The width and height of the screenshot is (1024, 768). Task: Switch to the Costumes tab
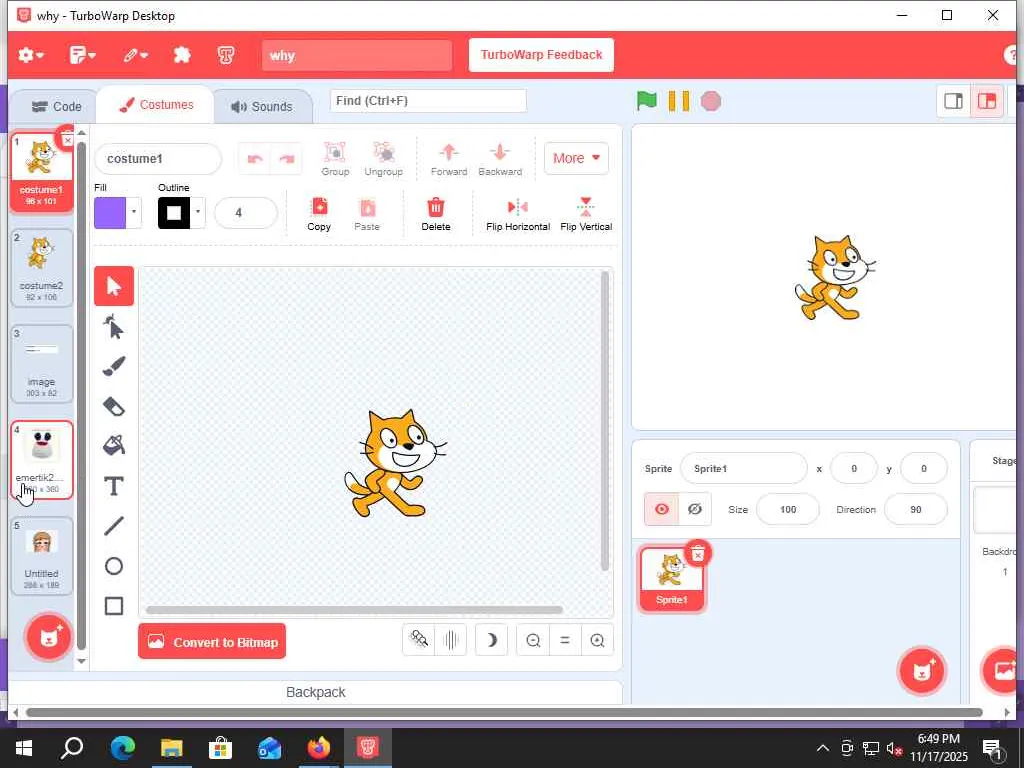(x=155, y=105)
